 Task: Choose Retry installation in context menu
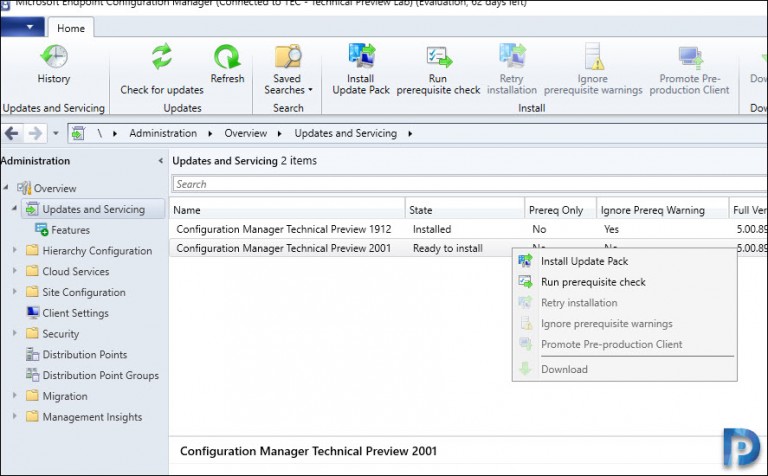[624, 303]
